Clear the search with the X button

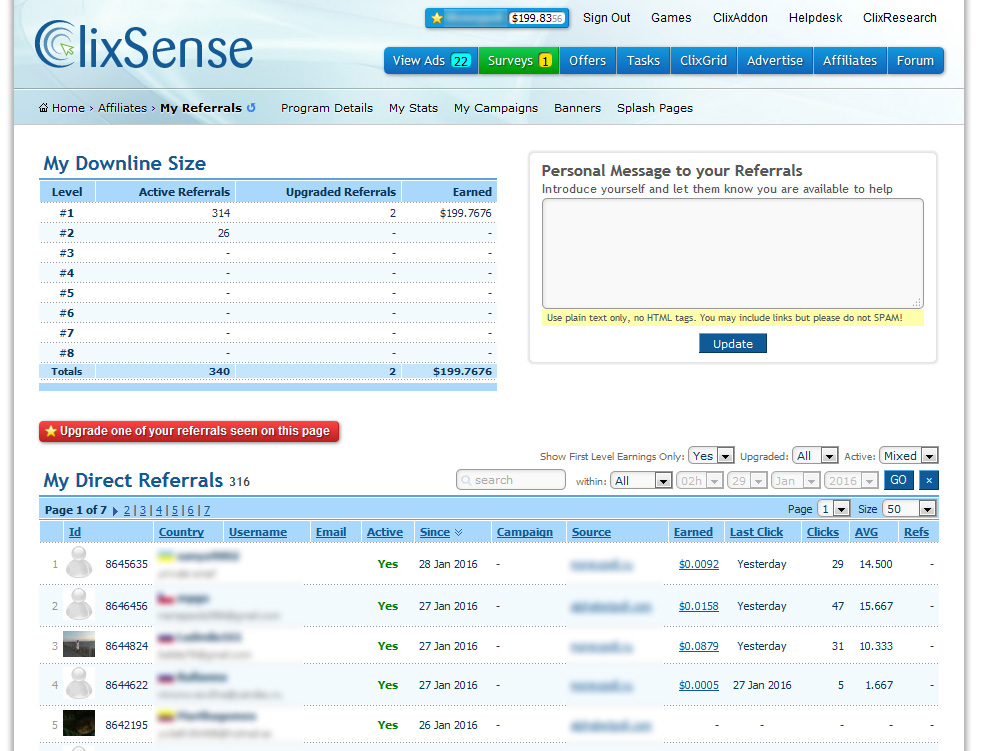[928, 480]
